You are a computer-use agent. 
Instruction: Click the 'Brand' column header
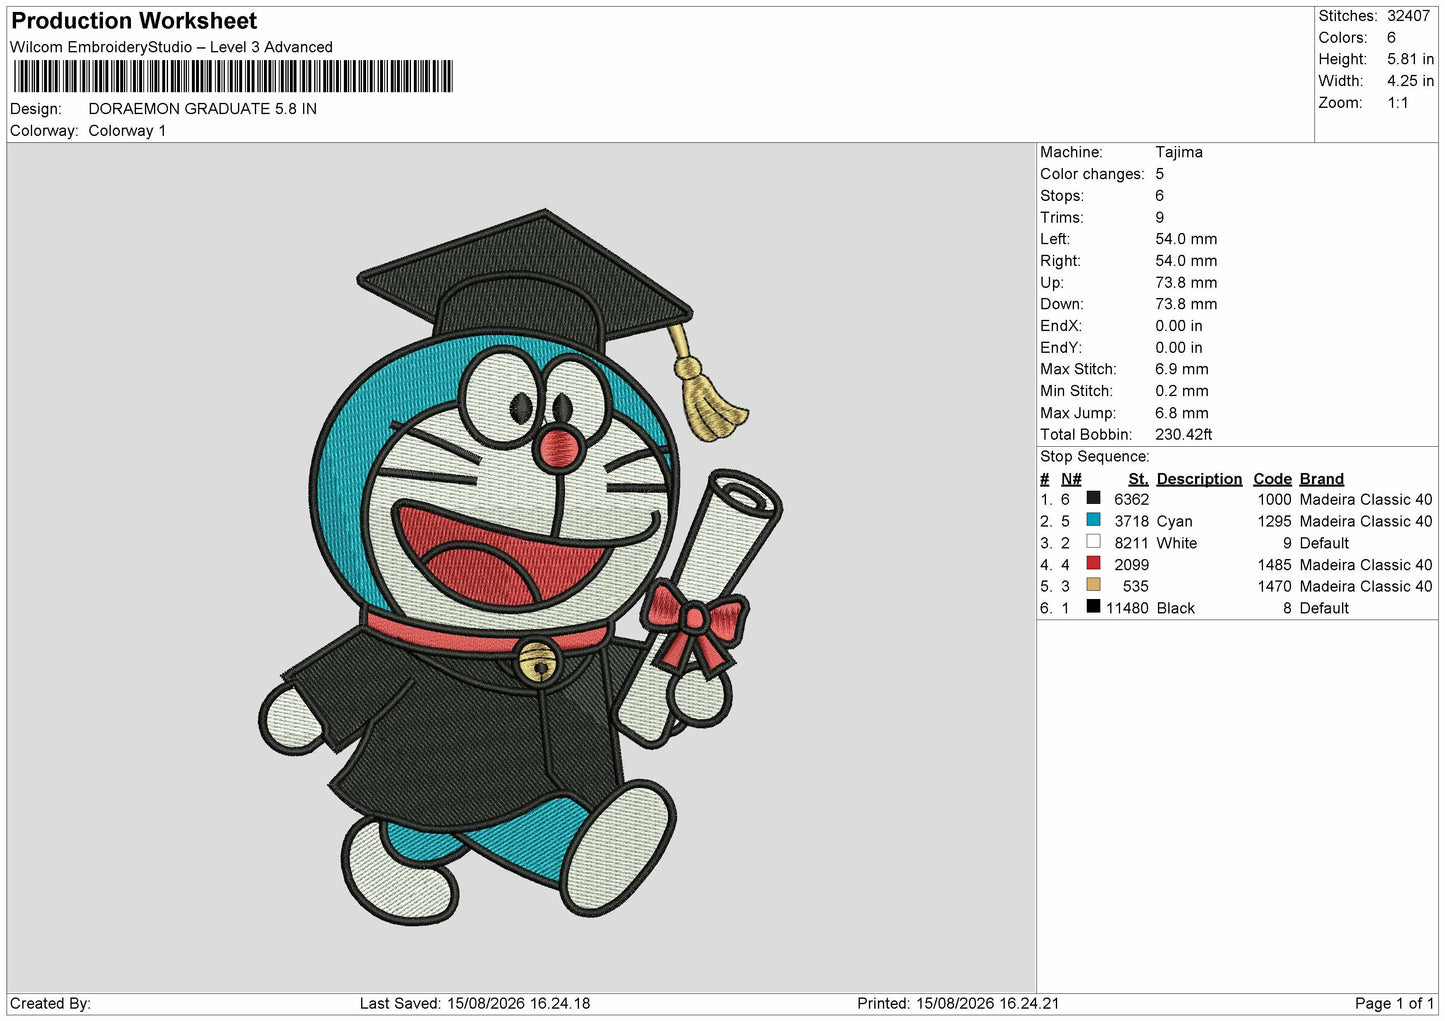1322,479
